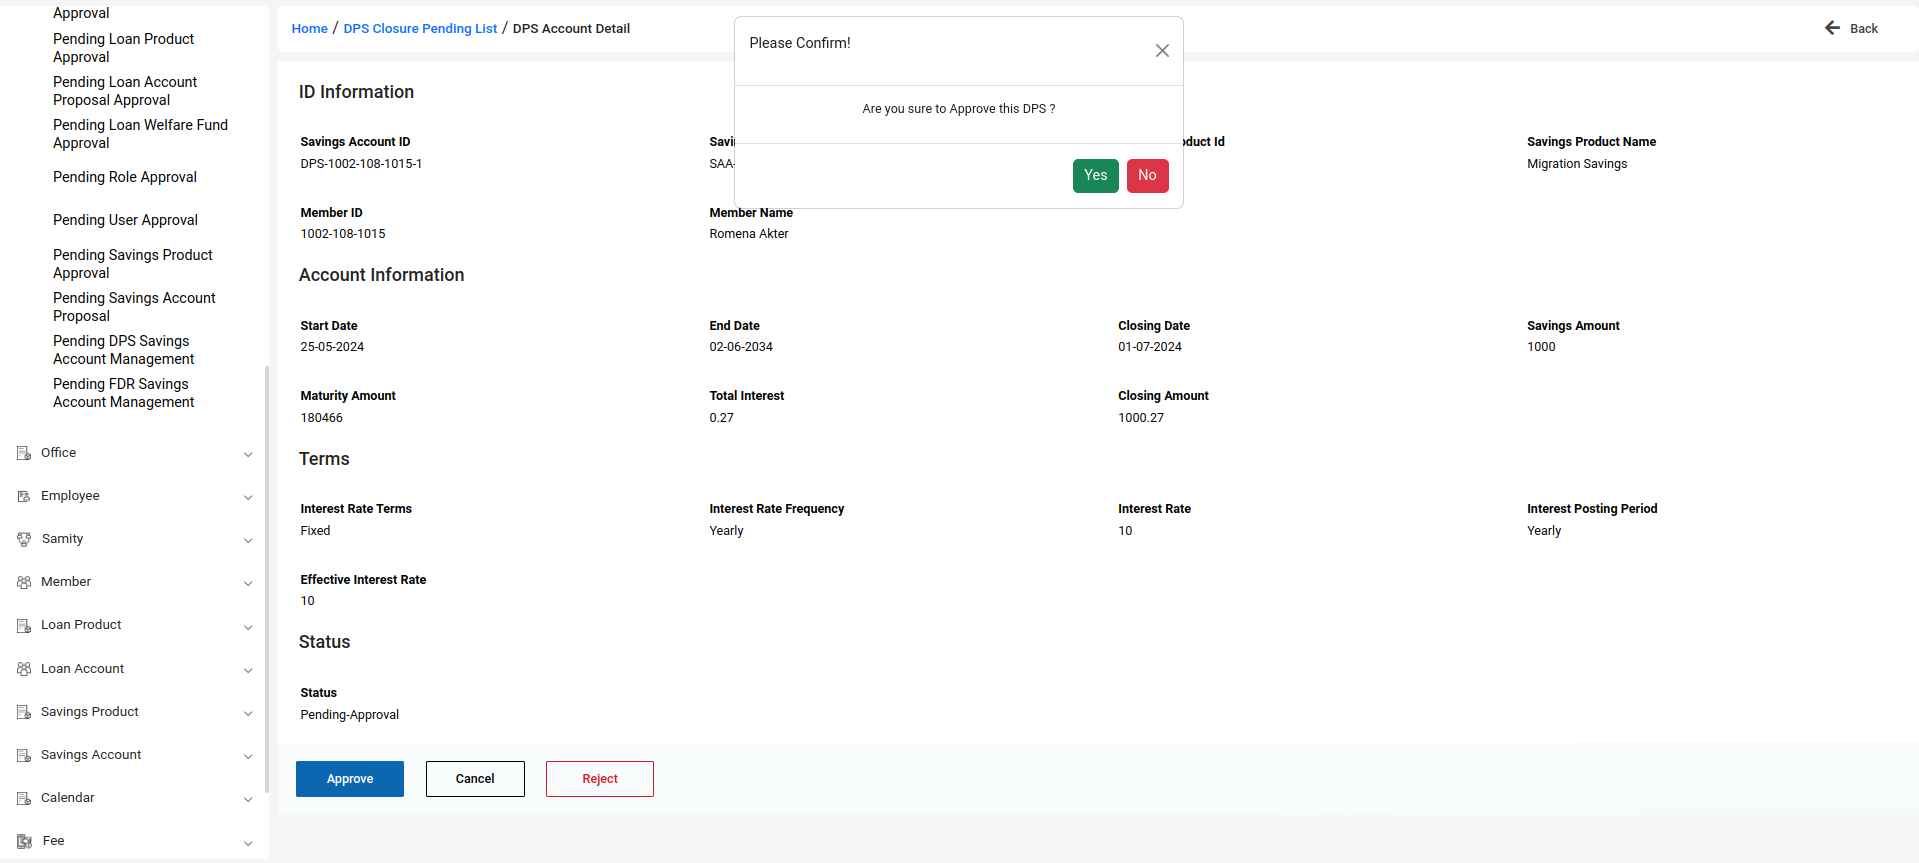Click the Samity sidebar icon
The image size is (1919, 863).
tap(24, 539)
